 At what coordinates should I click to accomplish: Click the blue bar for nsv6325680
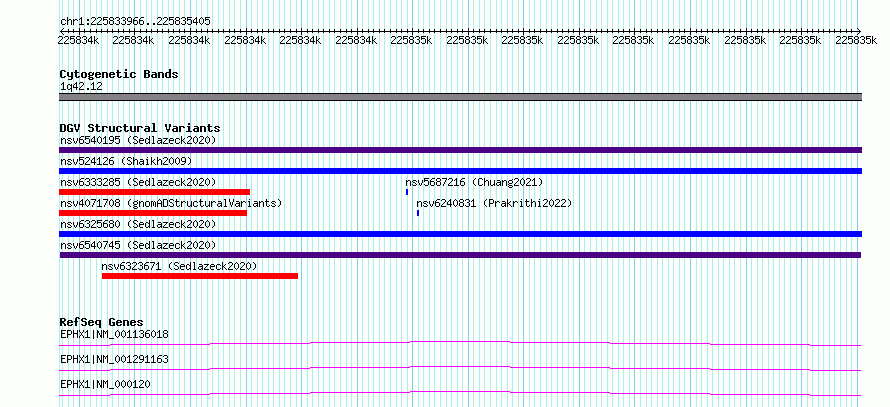[x=460, y=234]
